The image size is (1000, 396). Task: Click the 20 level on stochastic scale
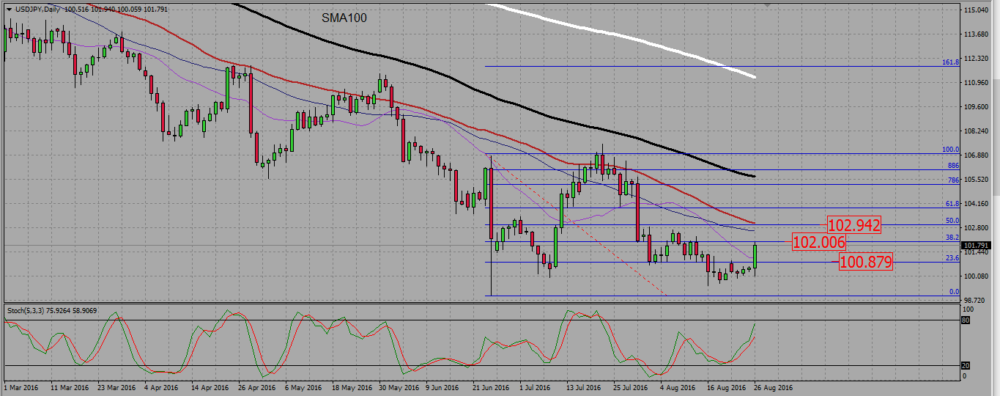(x=966, y=366)
